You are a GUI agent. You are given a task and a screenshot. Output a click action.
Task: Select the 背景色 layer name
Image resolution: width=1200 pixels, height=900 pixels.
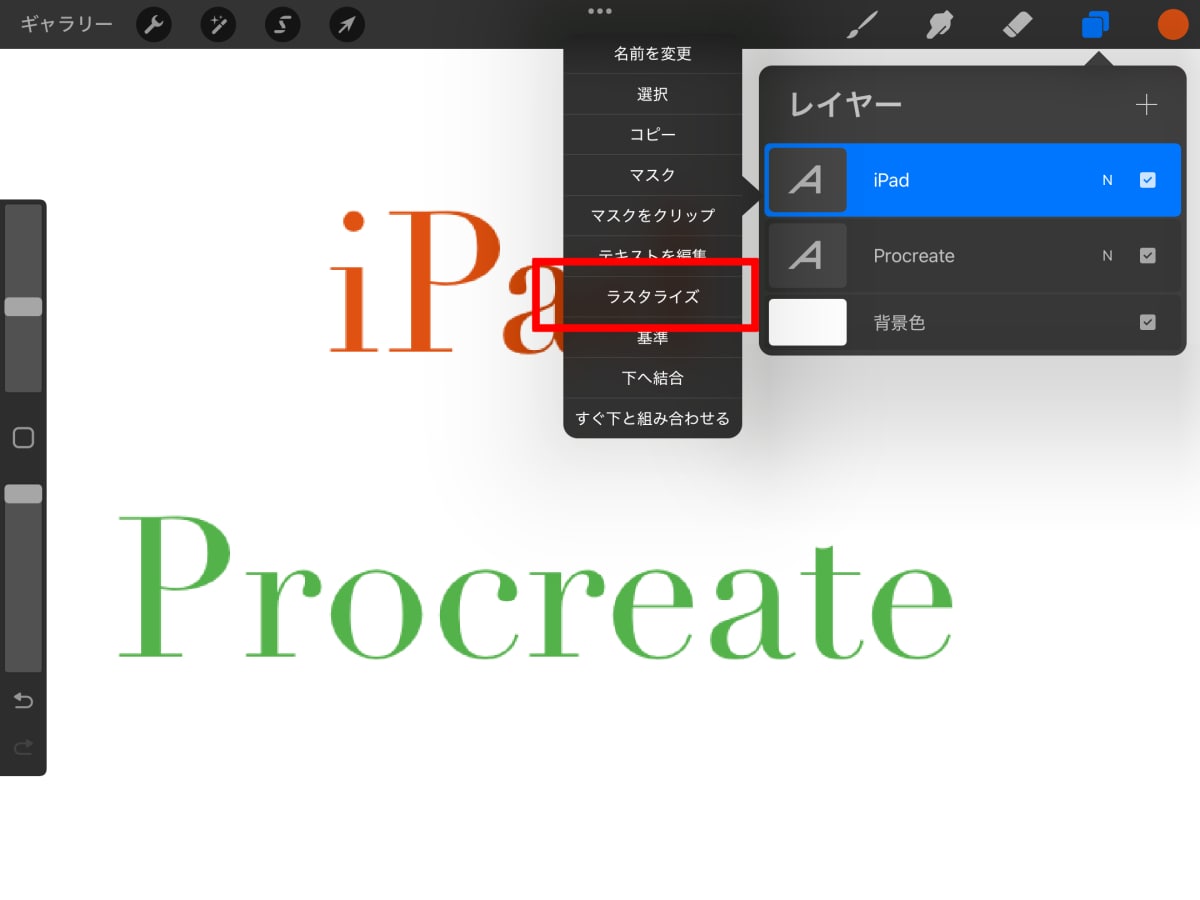899,323
